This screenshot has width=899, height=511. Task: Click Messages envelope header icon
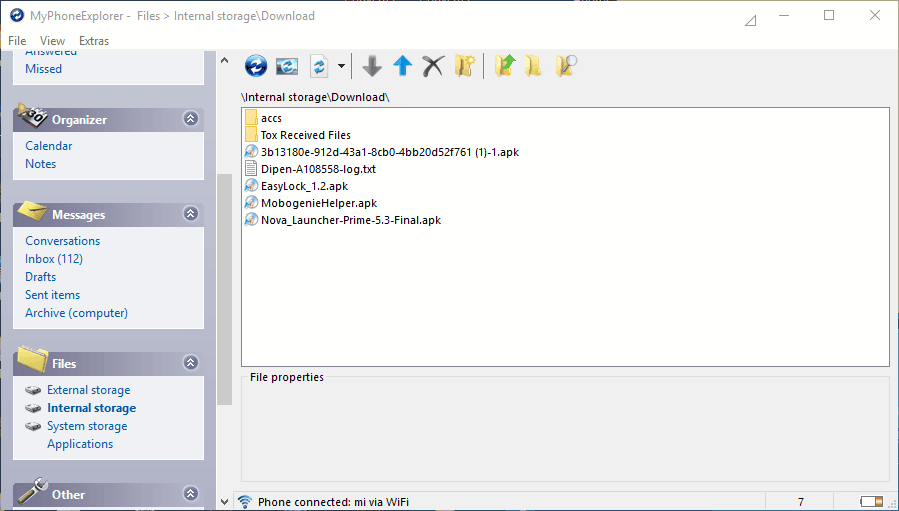pos(33,211)
